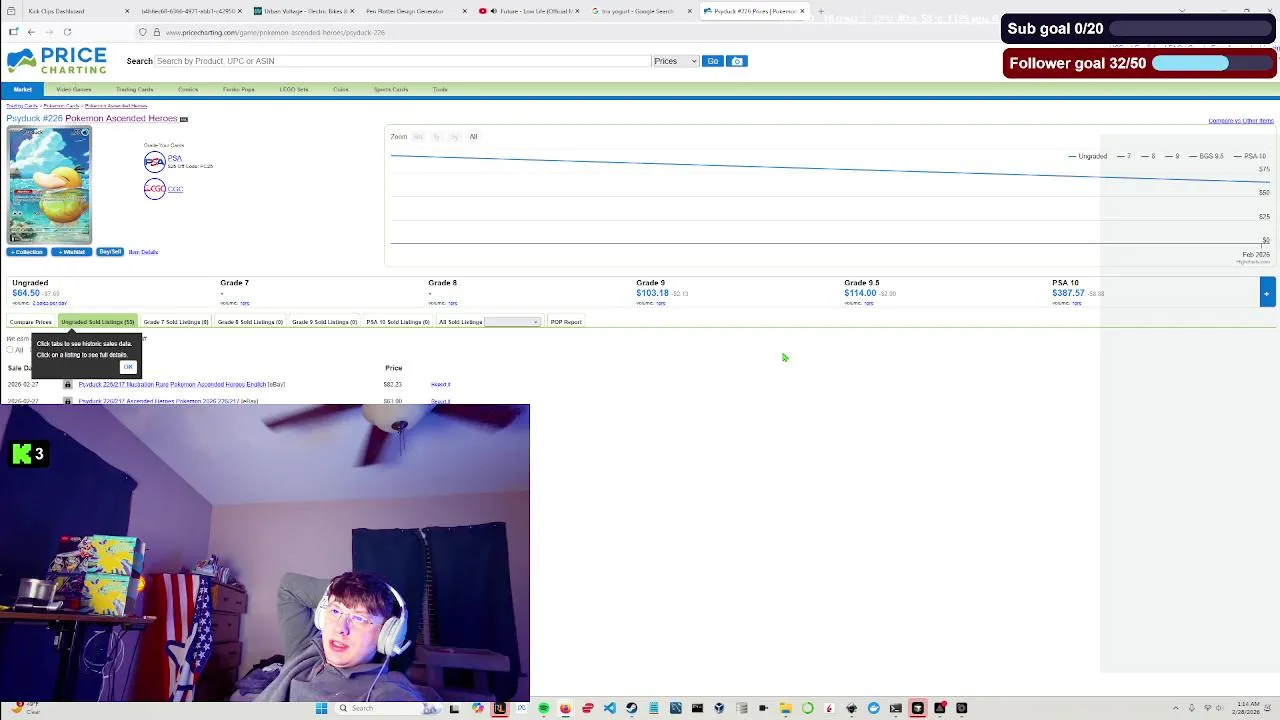Dismiss the tooltip with OK button
This screenshot has height=720, width=1280.
point(128,367)
